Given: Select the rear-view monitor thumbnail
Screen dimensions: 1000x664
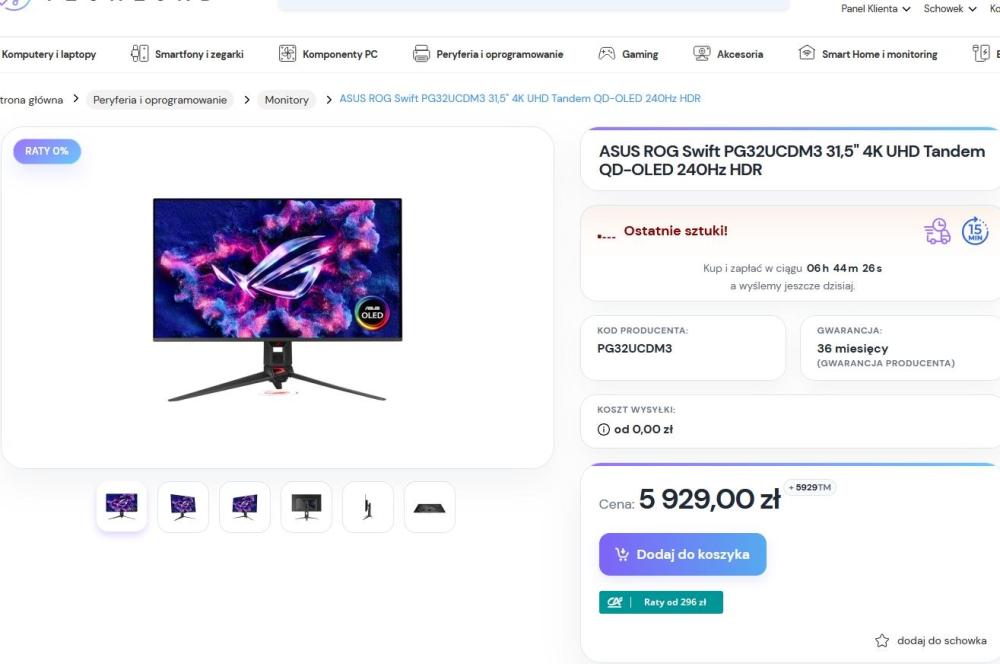Looking at the screenshot, I should 306,507.
